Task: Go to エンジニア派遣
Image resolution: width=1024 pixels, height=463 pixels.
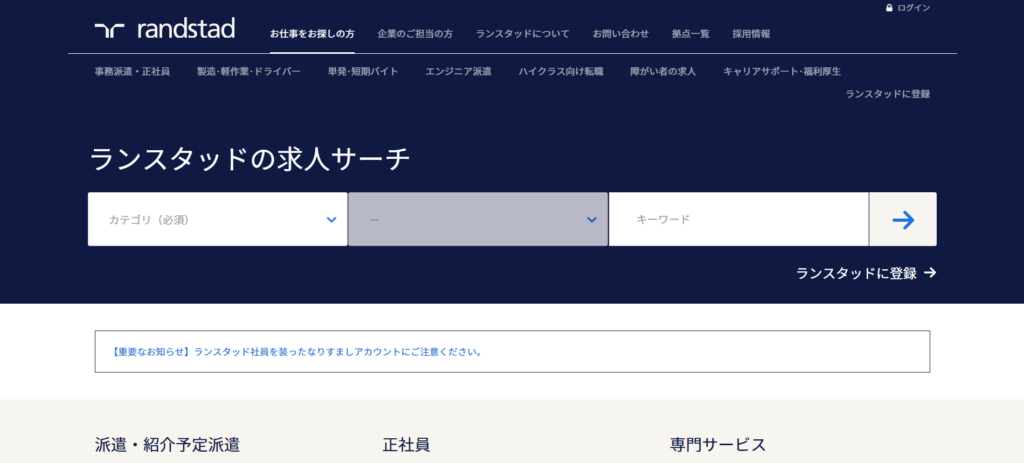Action: pyautogui.click(x=458, y=72)
